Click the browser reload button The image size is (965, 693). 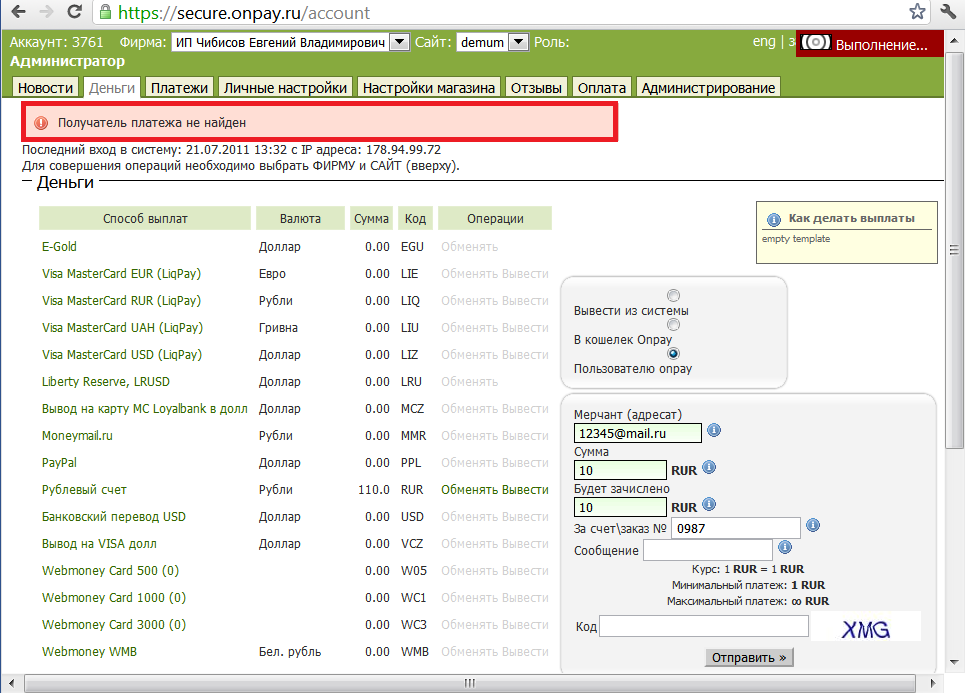pos(74,13)
